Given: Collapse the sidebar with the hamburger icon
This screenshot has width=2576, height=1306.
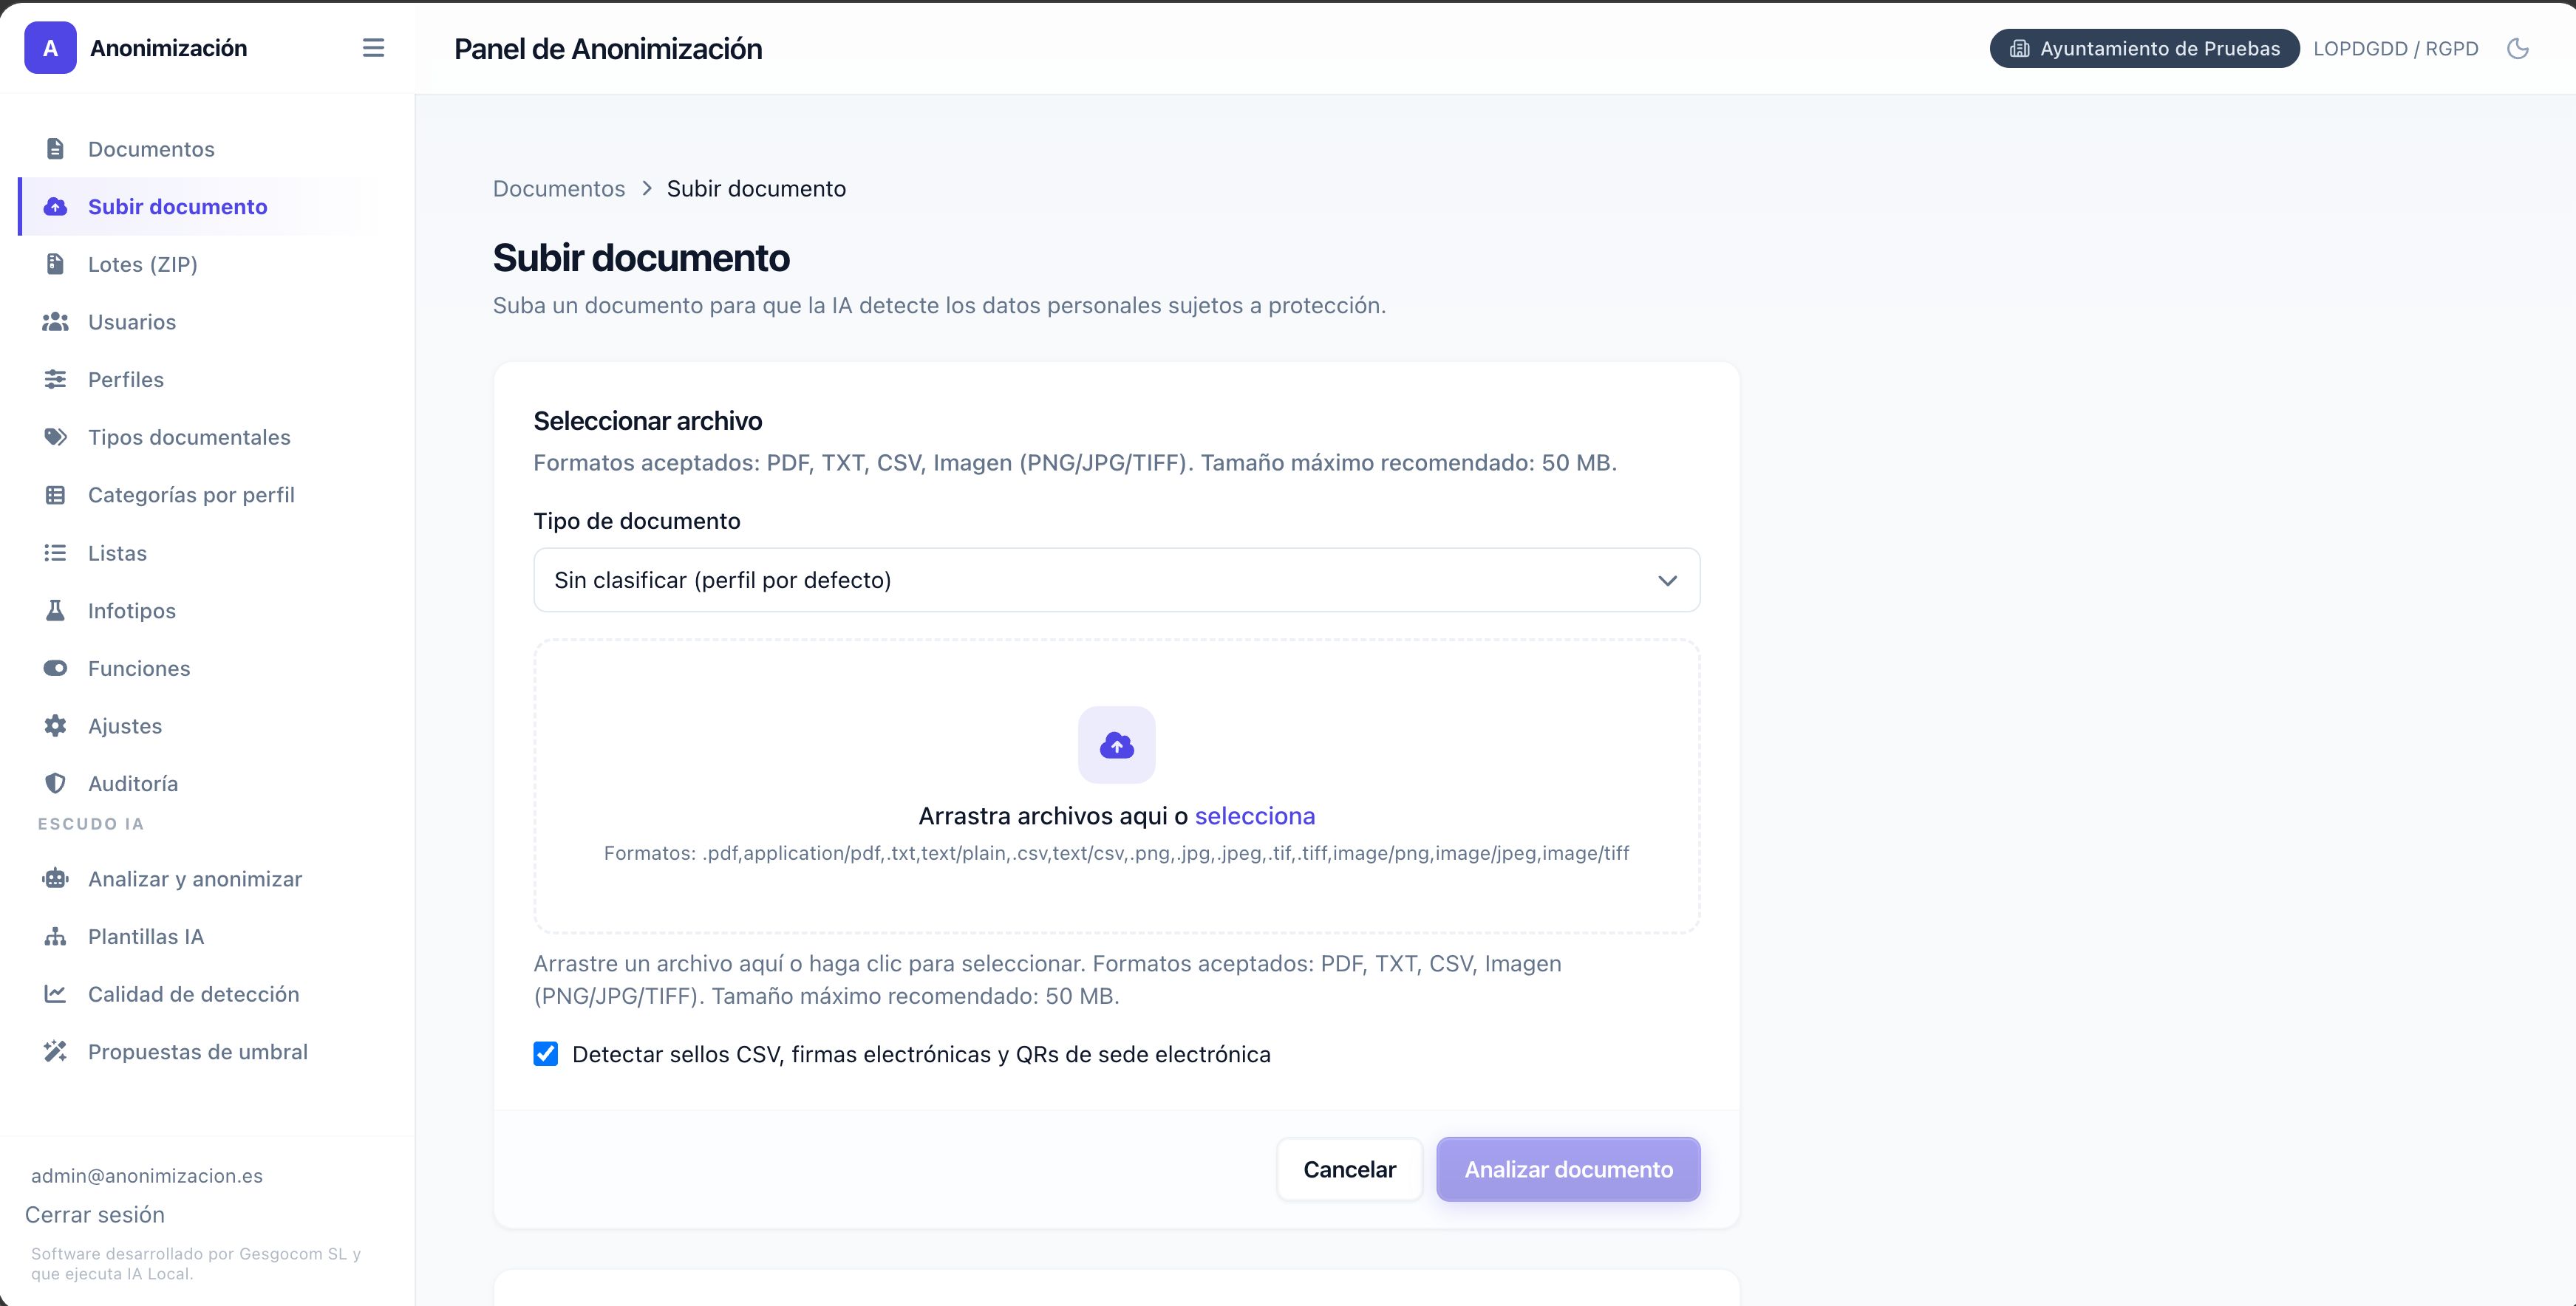Looking at the screenshot, I should [373, 48].
